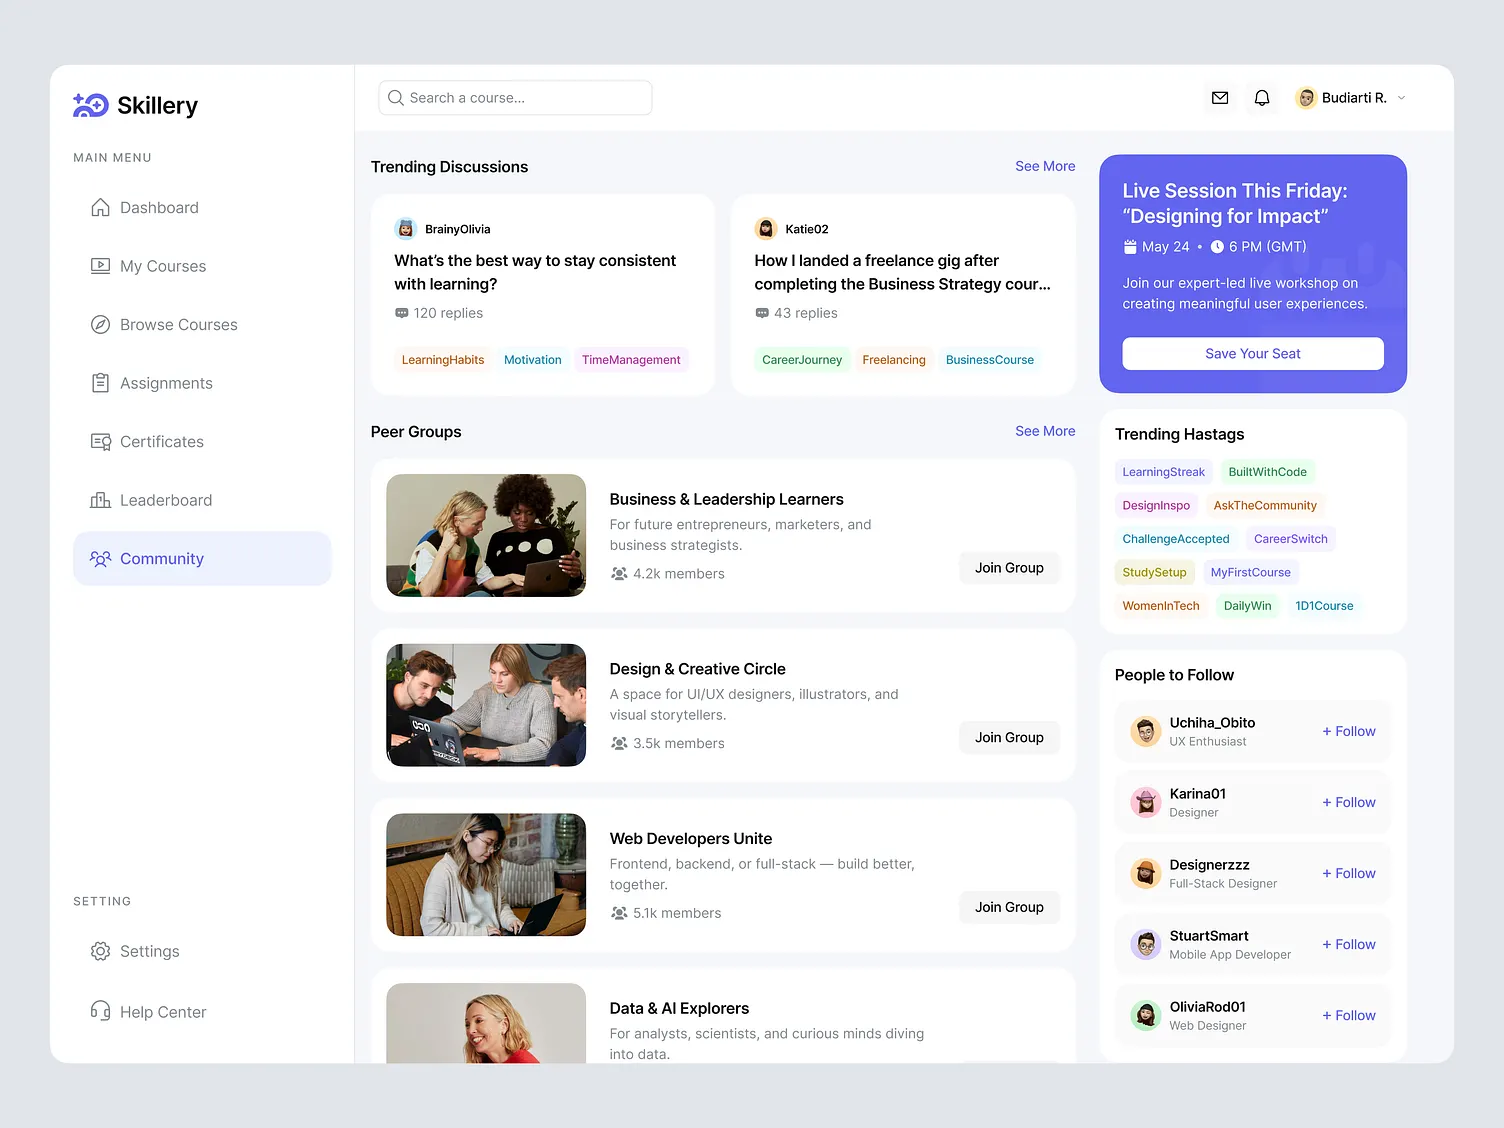The width and height of the screenshot is (1504, 1128).
Task: Select LearningStreak hashtag
Action: click(1164, 472)
